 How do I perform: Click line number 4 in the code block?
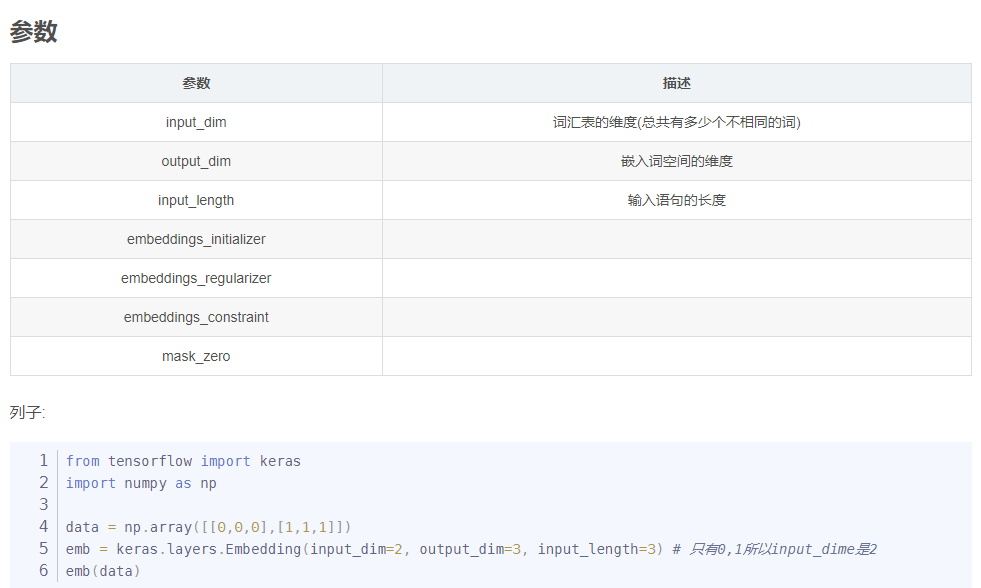tap(43, 527)
